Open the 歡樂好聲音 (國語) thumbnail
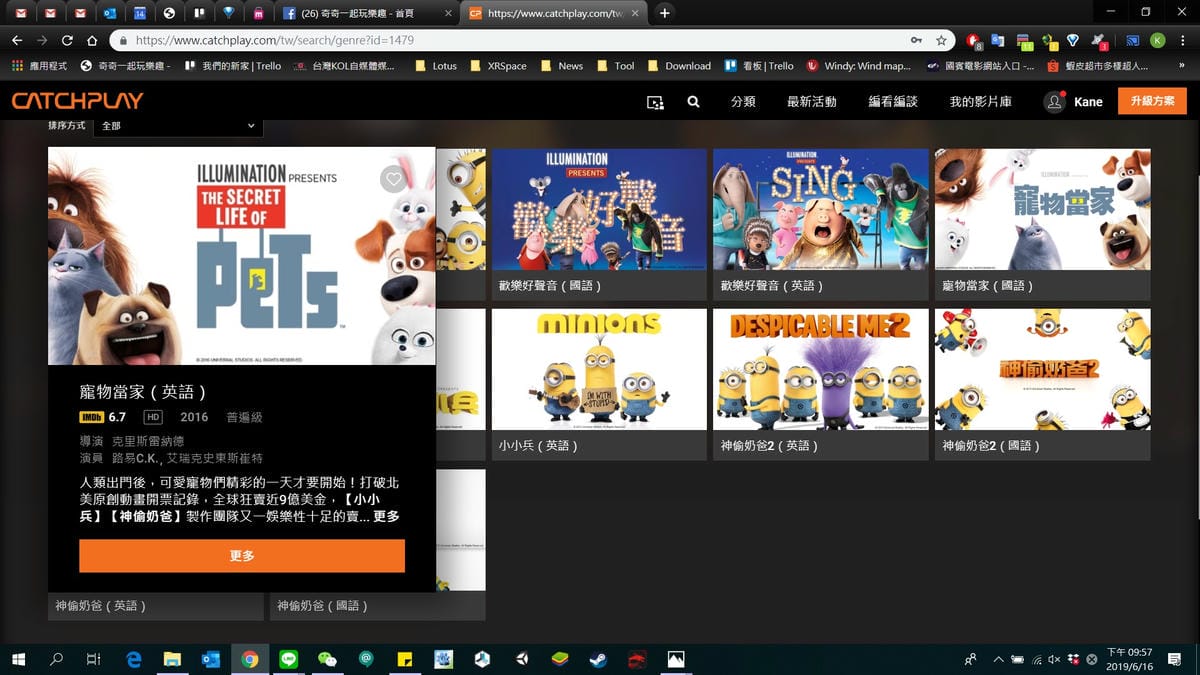 coord(599,210)
